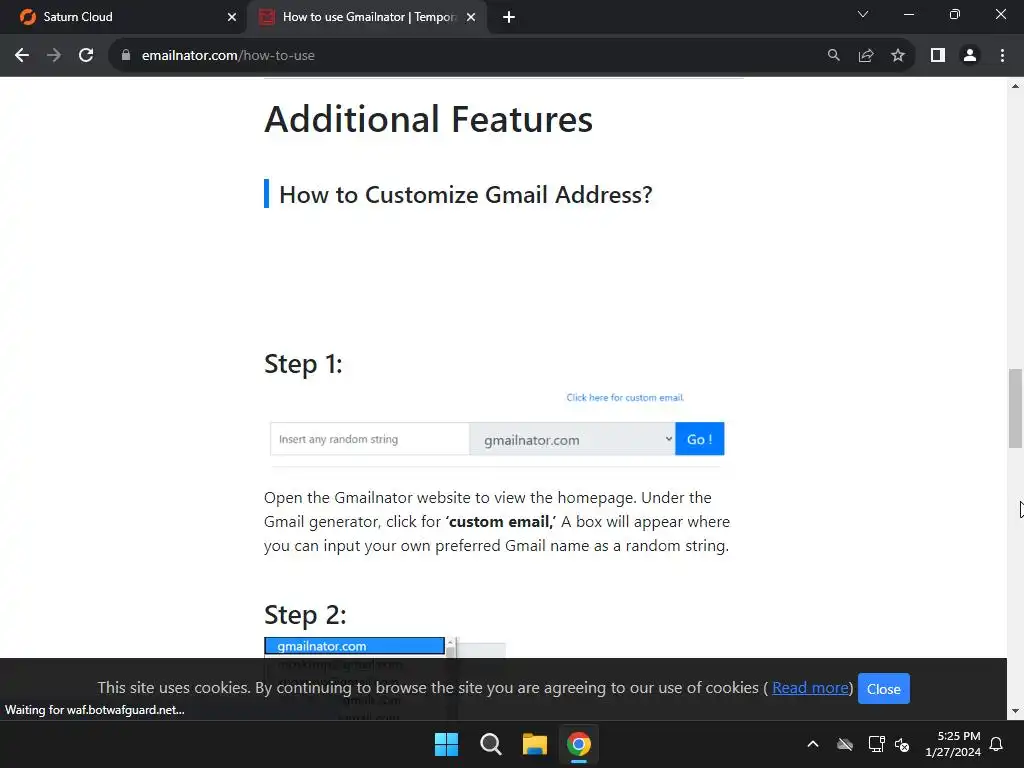Open the tab search chevron
Screen dimensions: 1024x768
863,14
